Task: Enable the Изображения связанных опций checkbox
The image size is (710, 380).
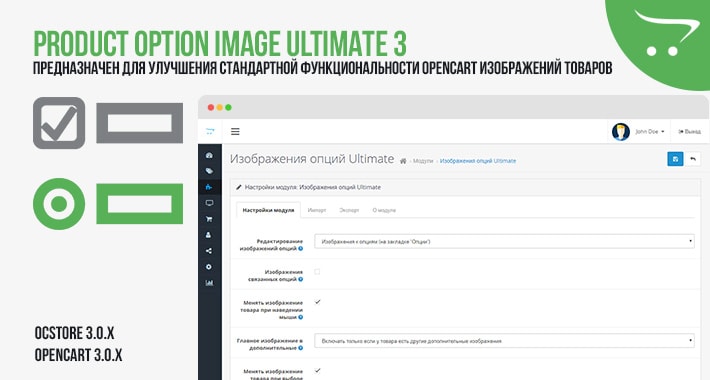Action: tap(317, 272)
